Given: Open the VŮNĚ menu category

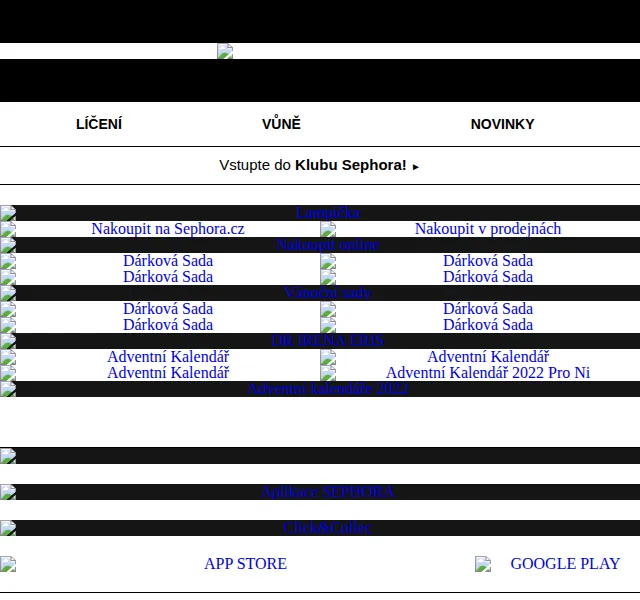Looking at the screenshot, I should pos(281,124).
